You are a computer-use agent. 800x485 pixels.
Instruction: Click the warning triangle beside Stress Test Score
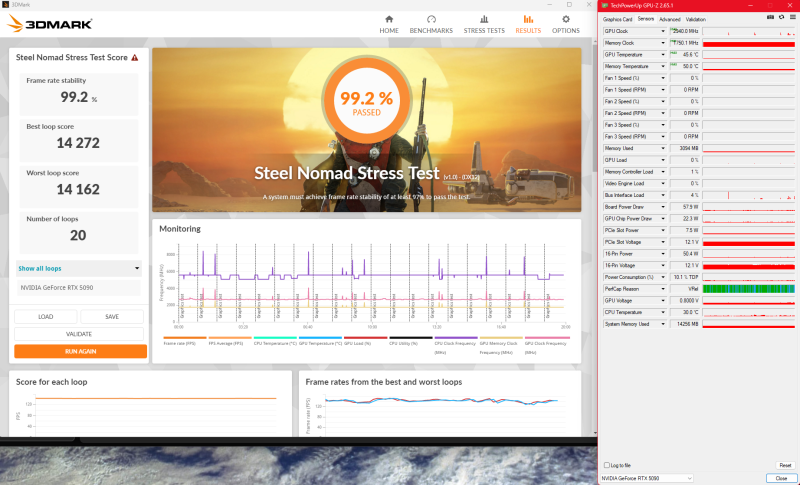tap(135, 58)
